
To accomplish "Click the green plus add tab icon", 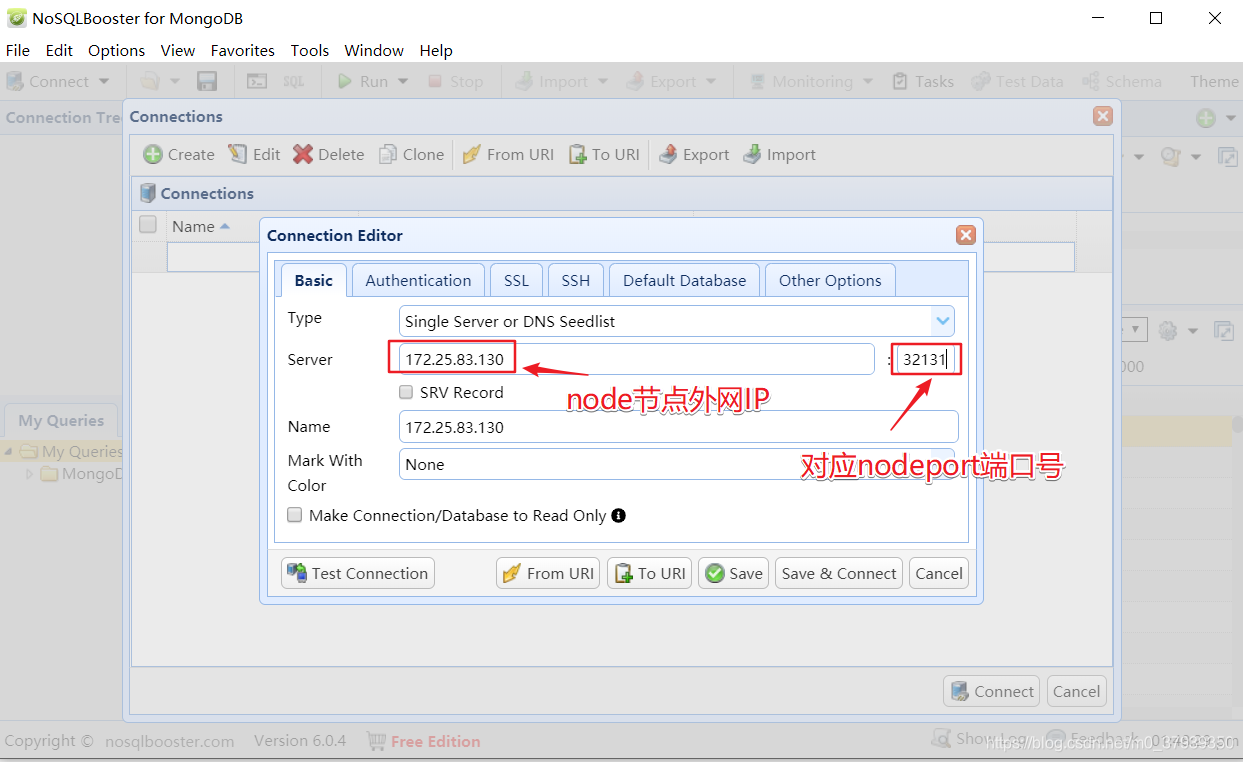I will (x=1206, y=118).
